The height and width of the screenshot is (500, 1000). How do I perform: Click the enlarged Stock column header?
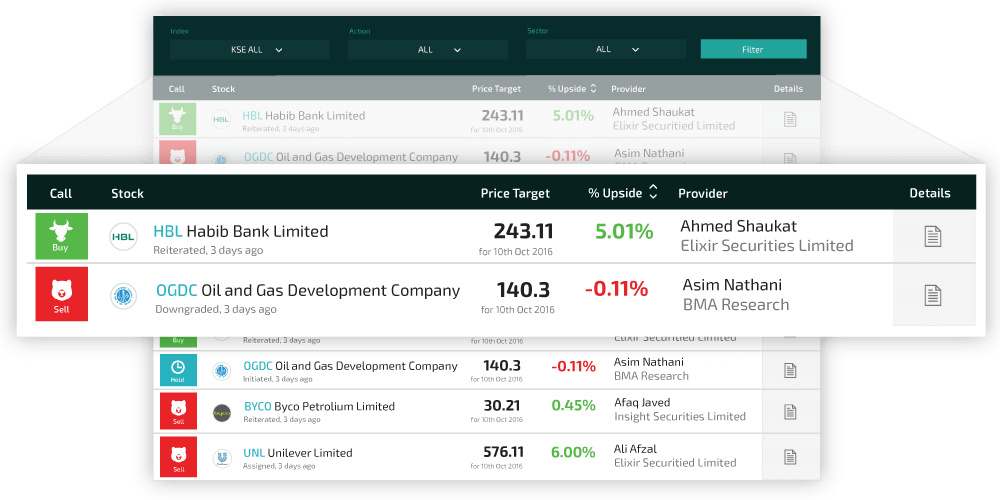(128, 193)
